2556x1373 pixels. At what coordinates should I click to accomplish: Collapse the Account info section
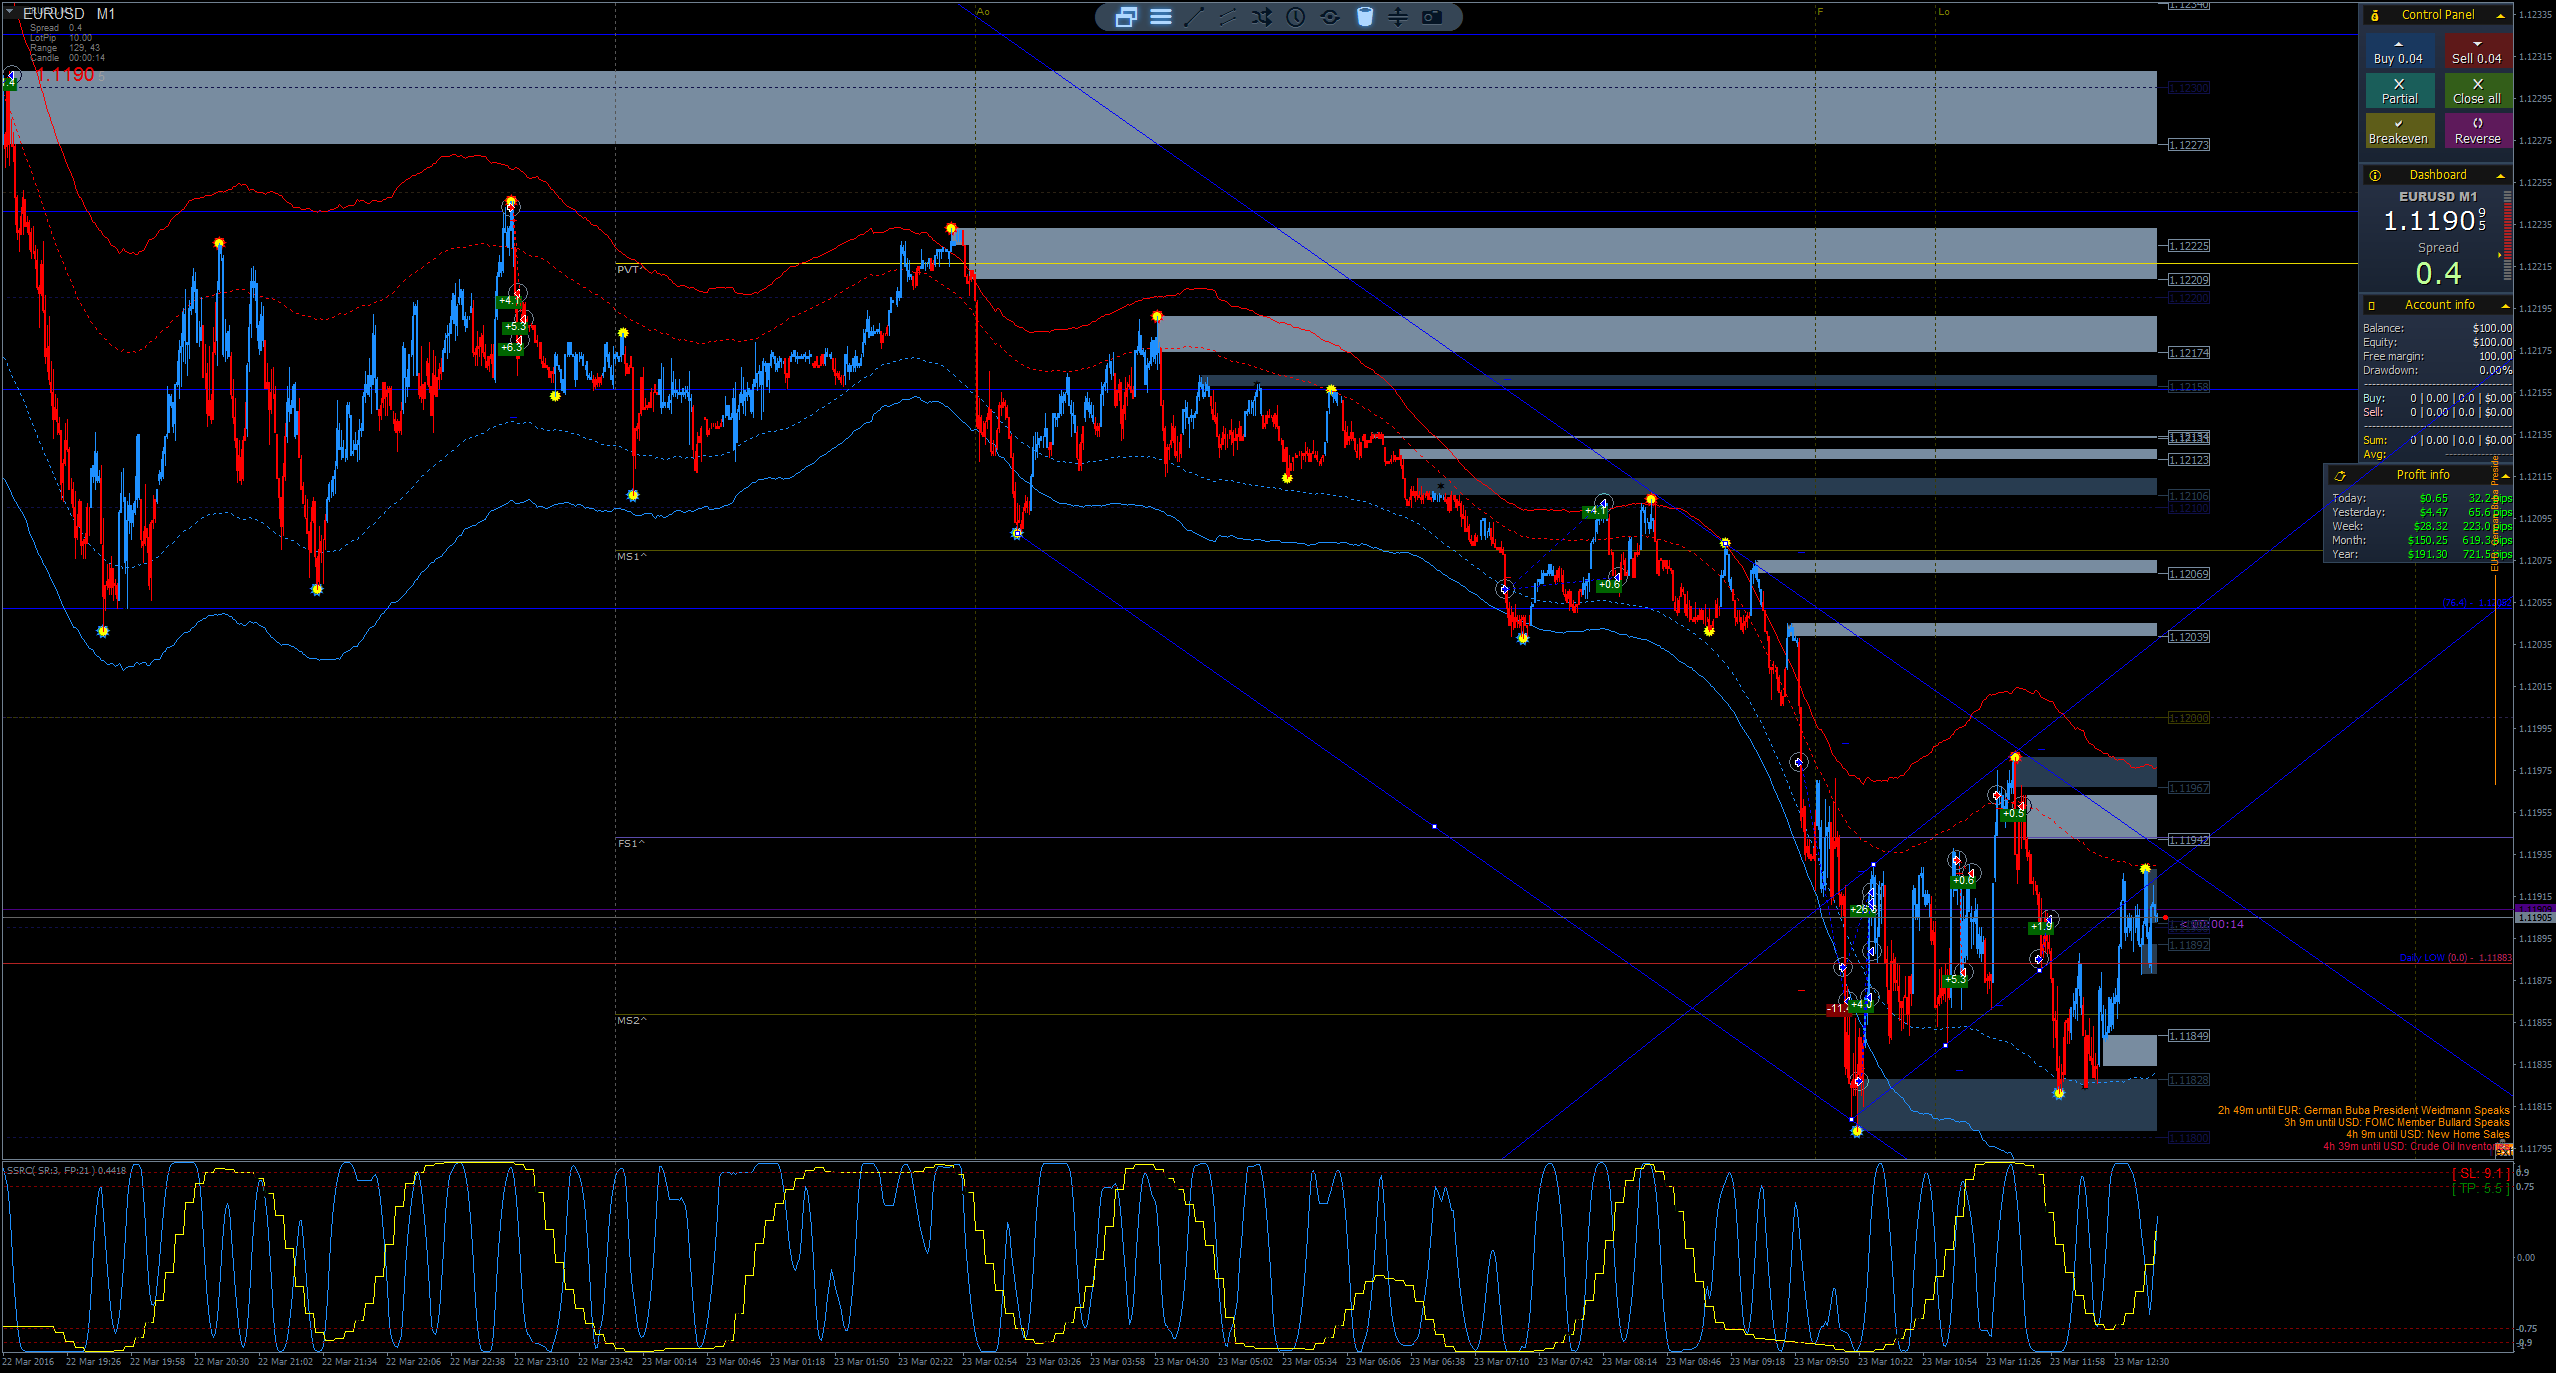[2505, 305]
